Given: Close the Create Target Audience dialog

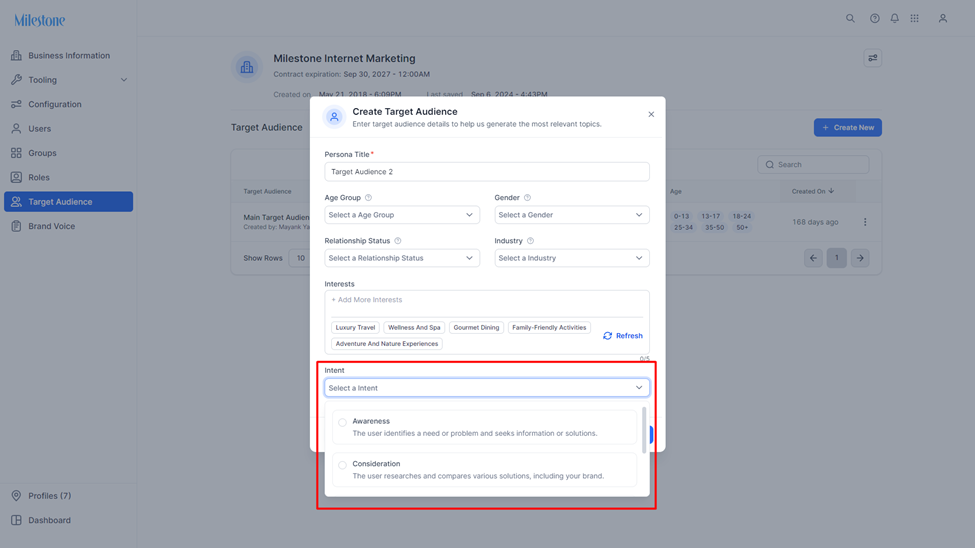Looking at the screenshot, I should pos(651,114).
